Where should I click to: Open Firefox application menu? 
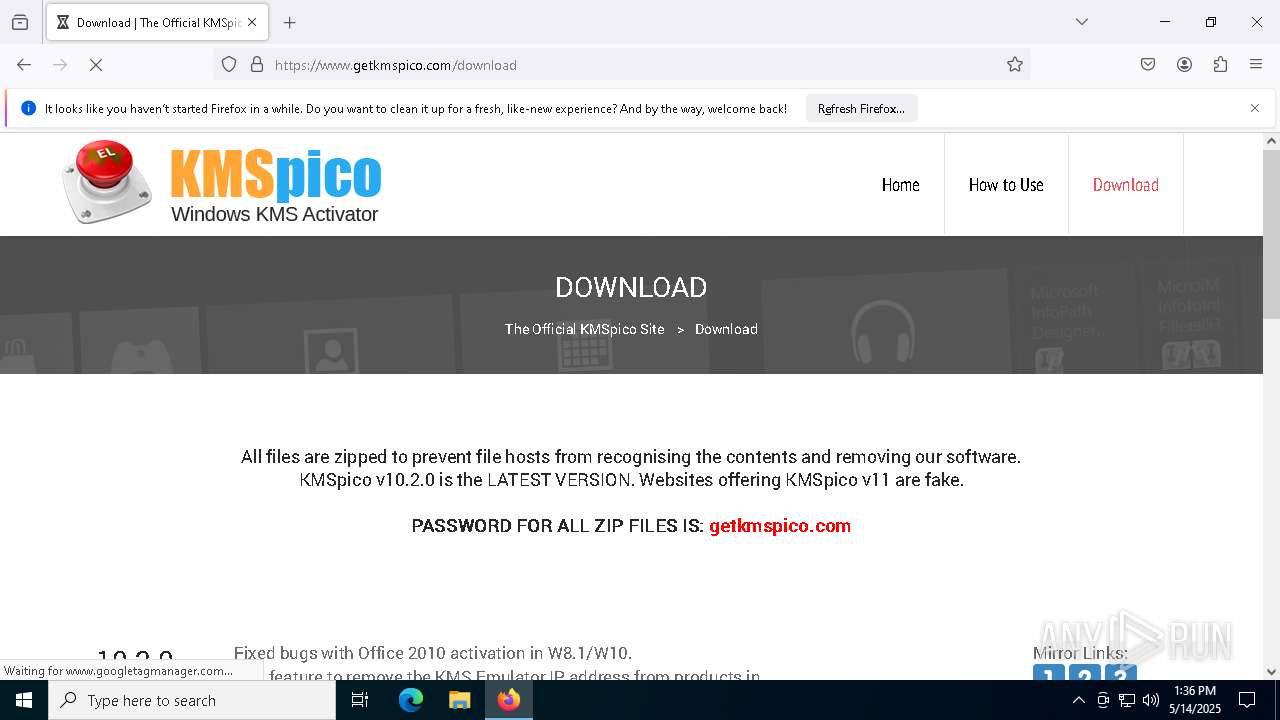click(1256, 65)
